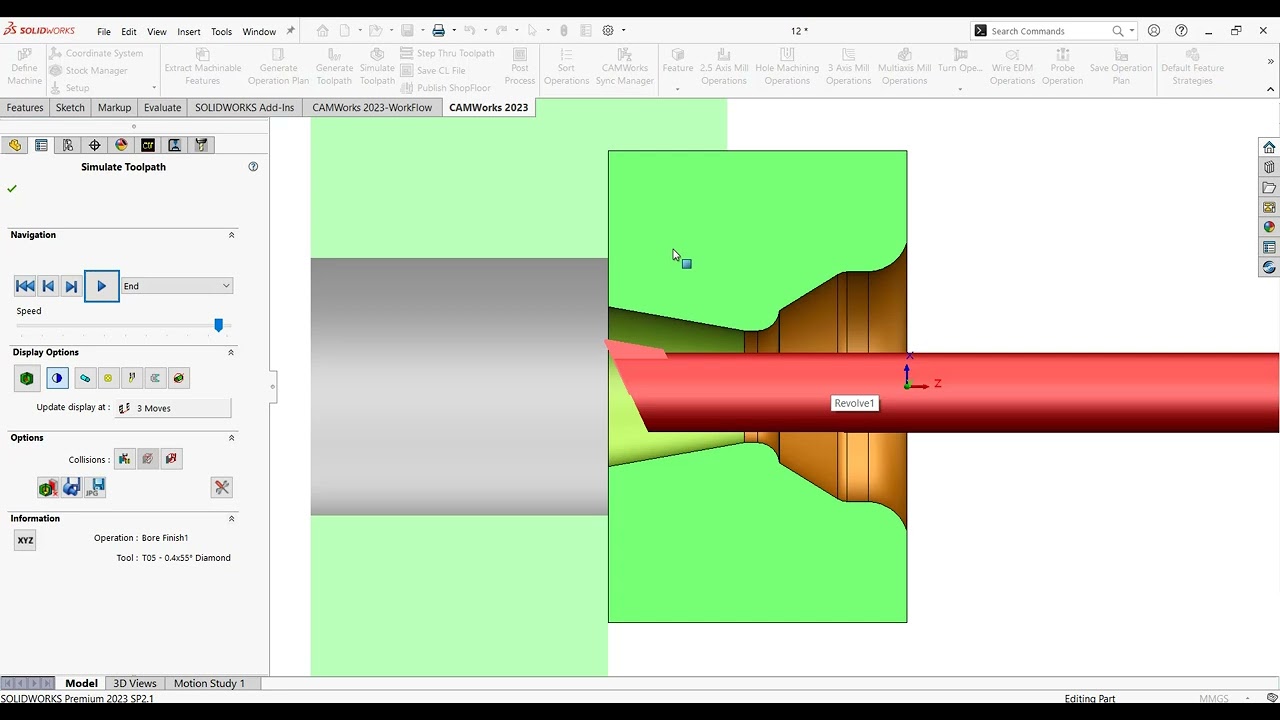
Task: Open the Edit menu
Action: [129, 31]
